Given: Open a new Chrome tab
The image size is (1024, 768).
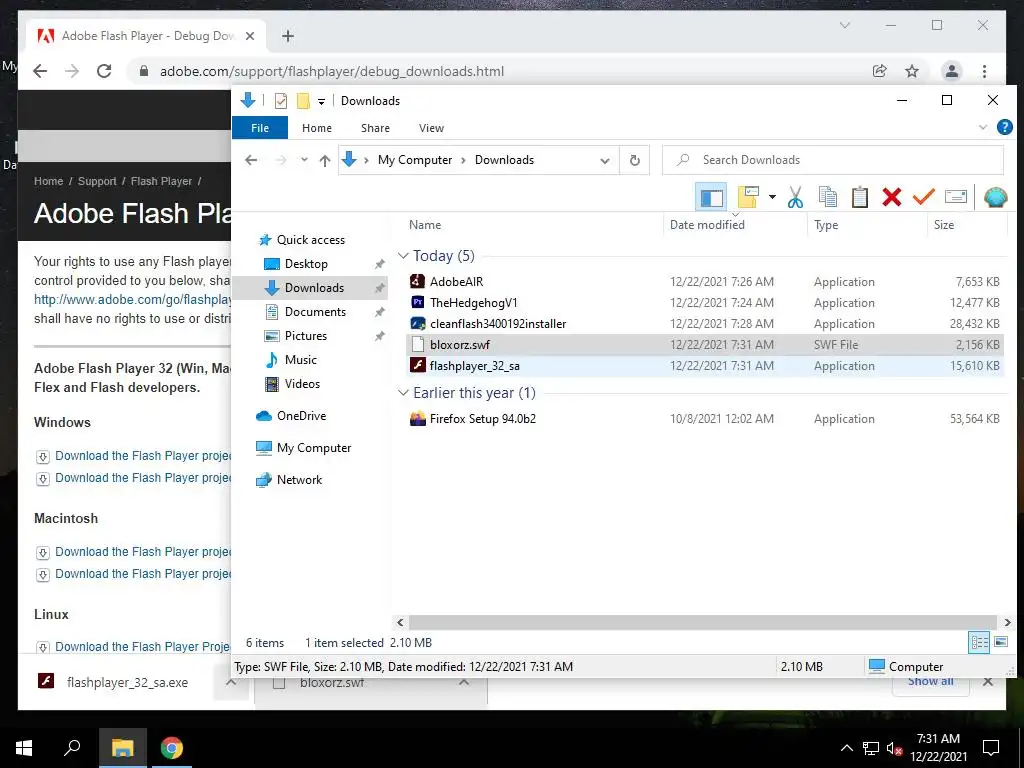Looking at the screenshot, I should click(288, 36).
